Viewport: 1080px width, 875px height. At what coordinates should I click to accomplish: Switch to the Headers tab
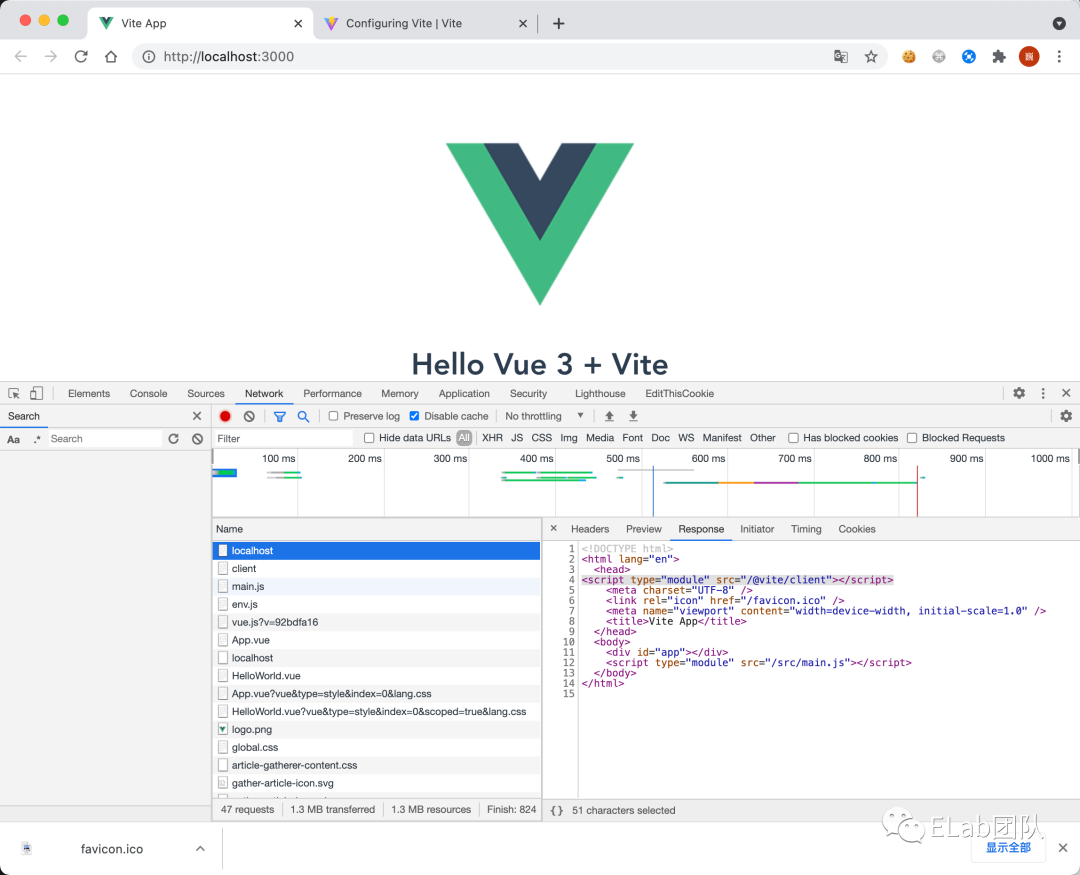click(590, 529)
